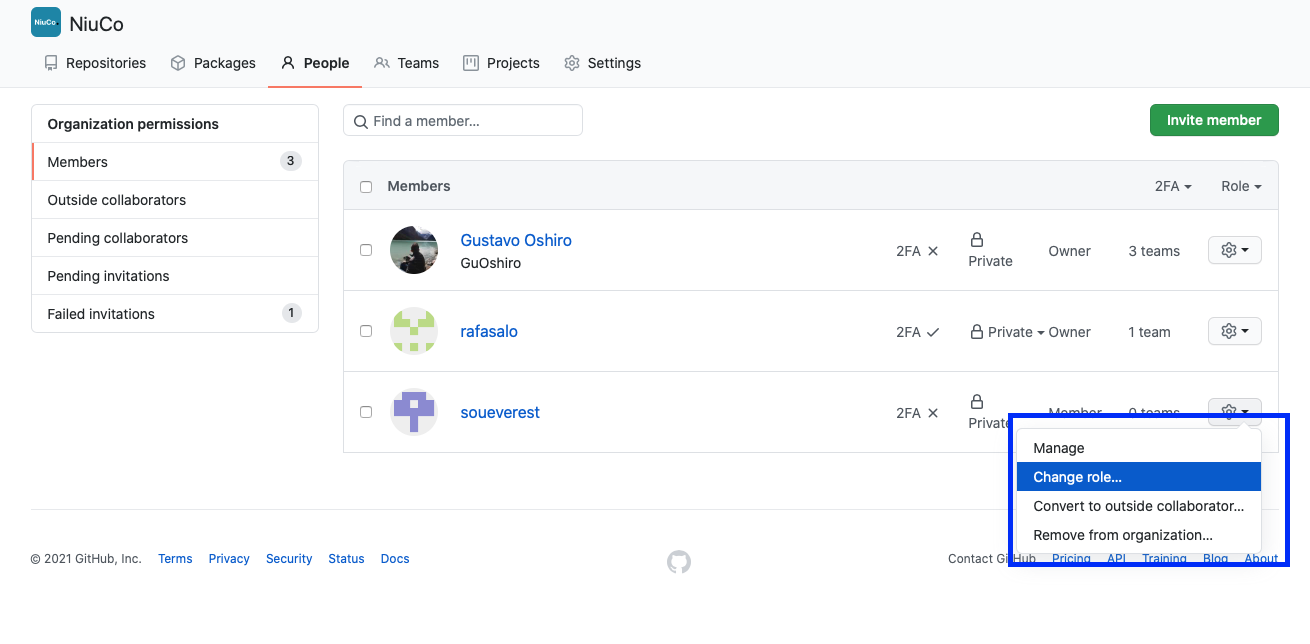The height and width of the screenshot is (644, 1310).
Task: Open gear menu for rafasalo
Action: tap(1235, 331)
